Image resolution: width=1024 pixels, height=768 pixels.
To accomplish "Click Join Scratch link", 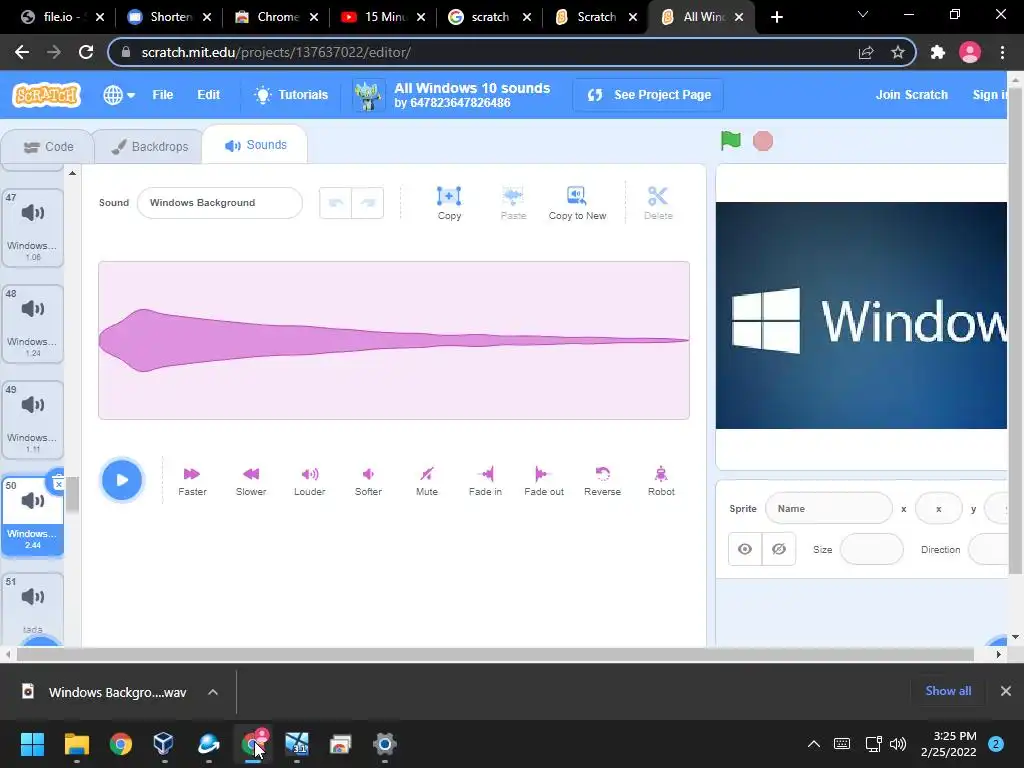I will [911, 95].
